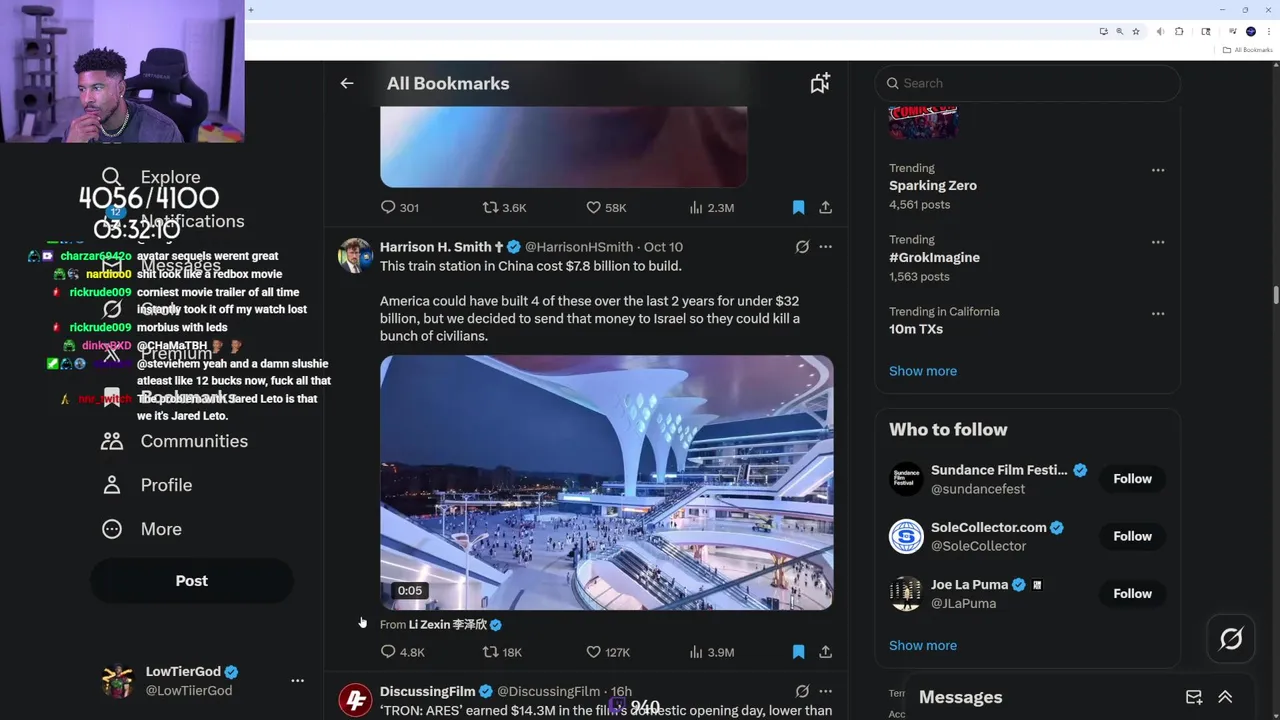
Task: Open Chrome side panel search icon
Action: [1206, 32]
